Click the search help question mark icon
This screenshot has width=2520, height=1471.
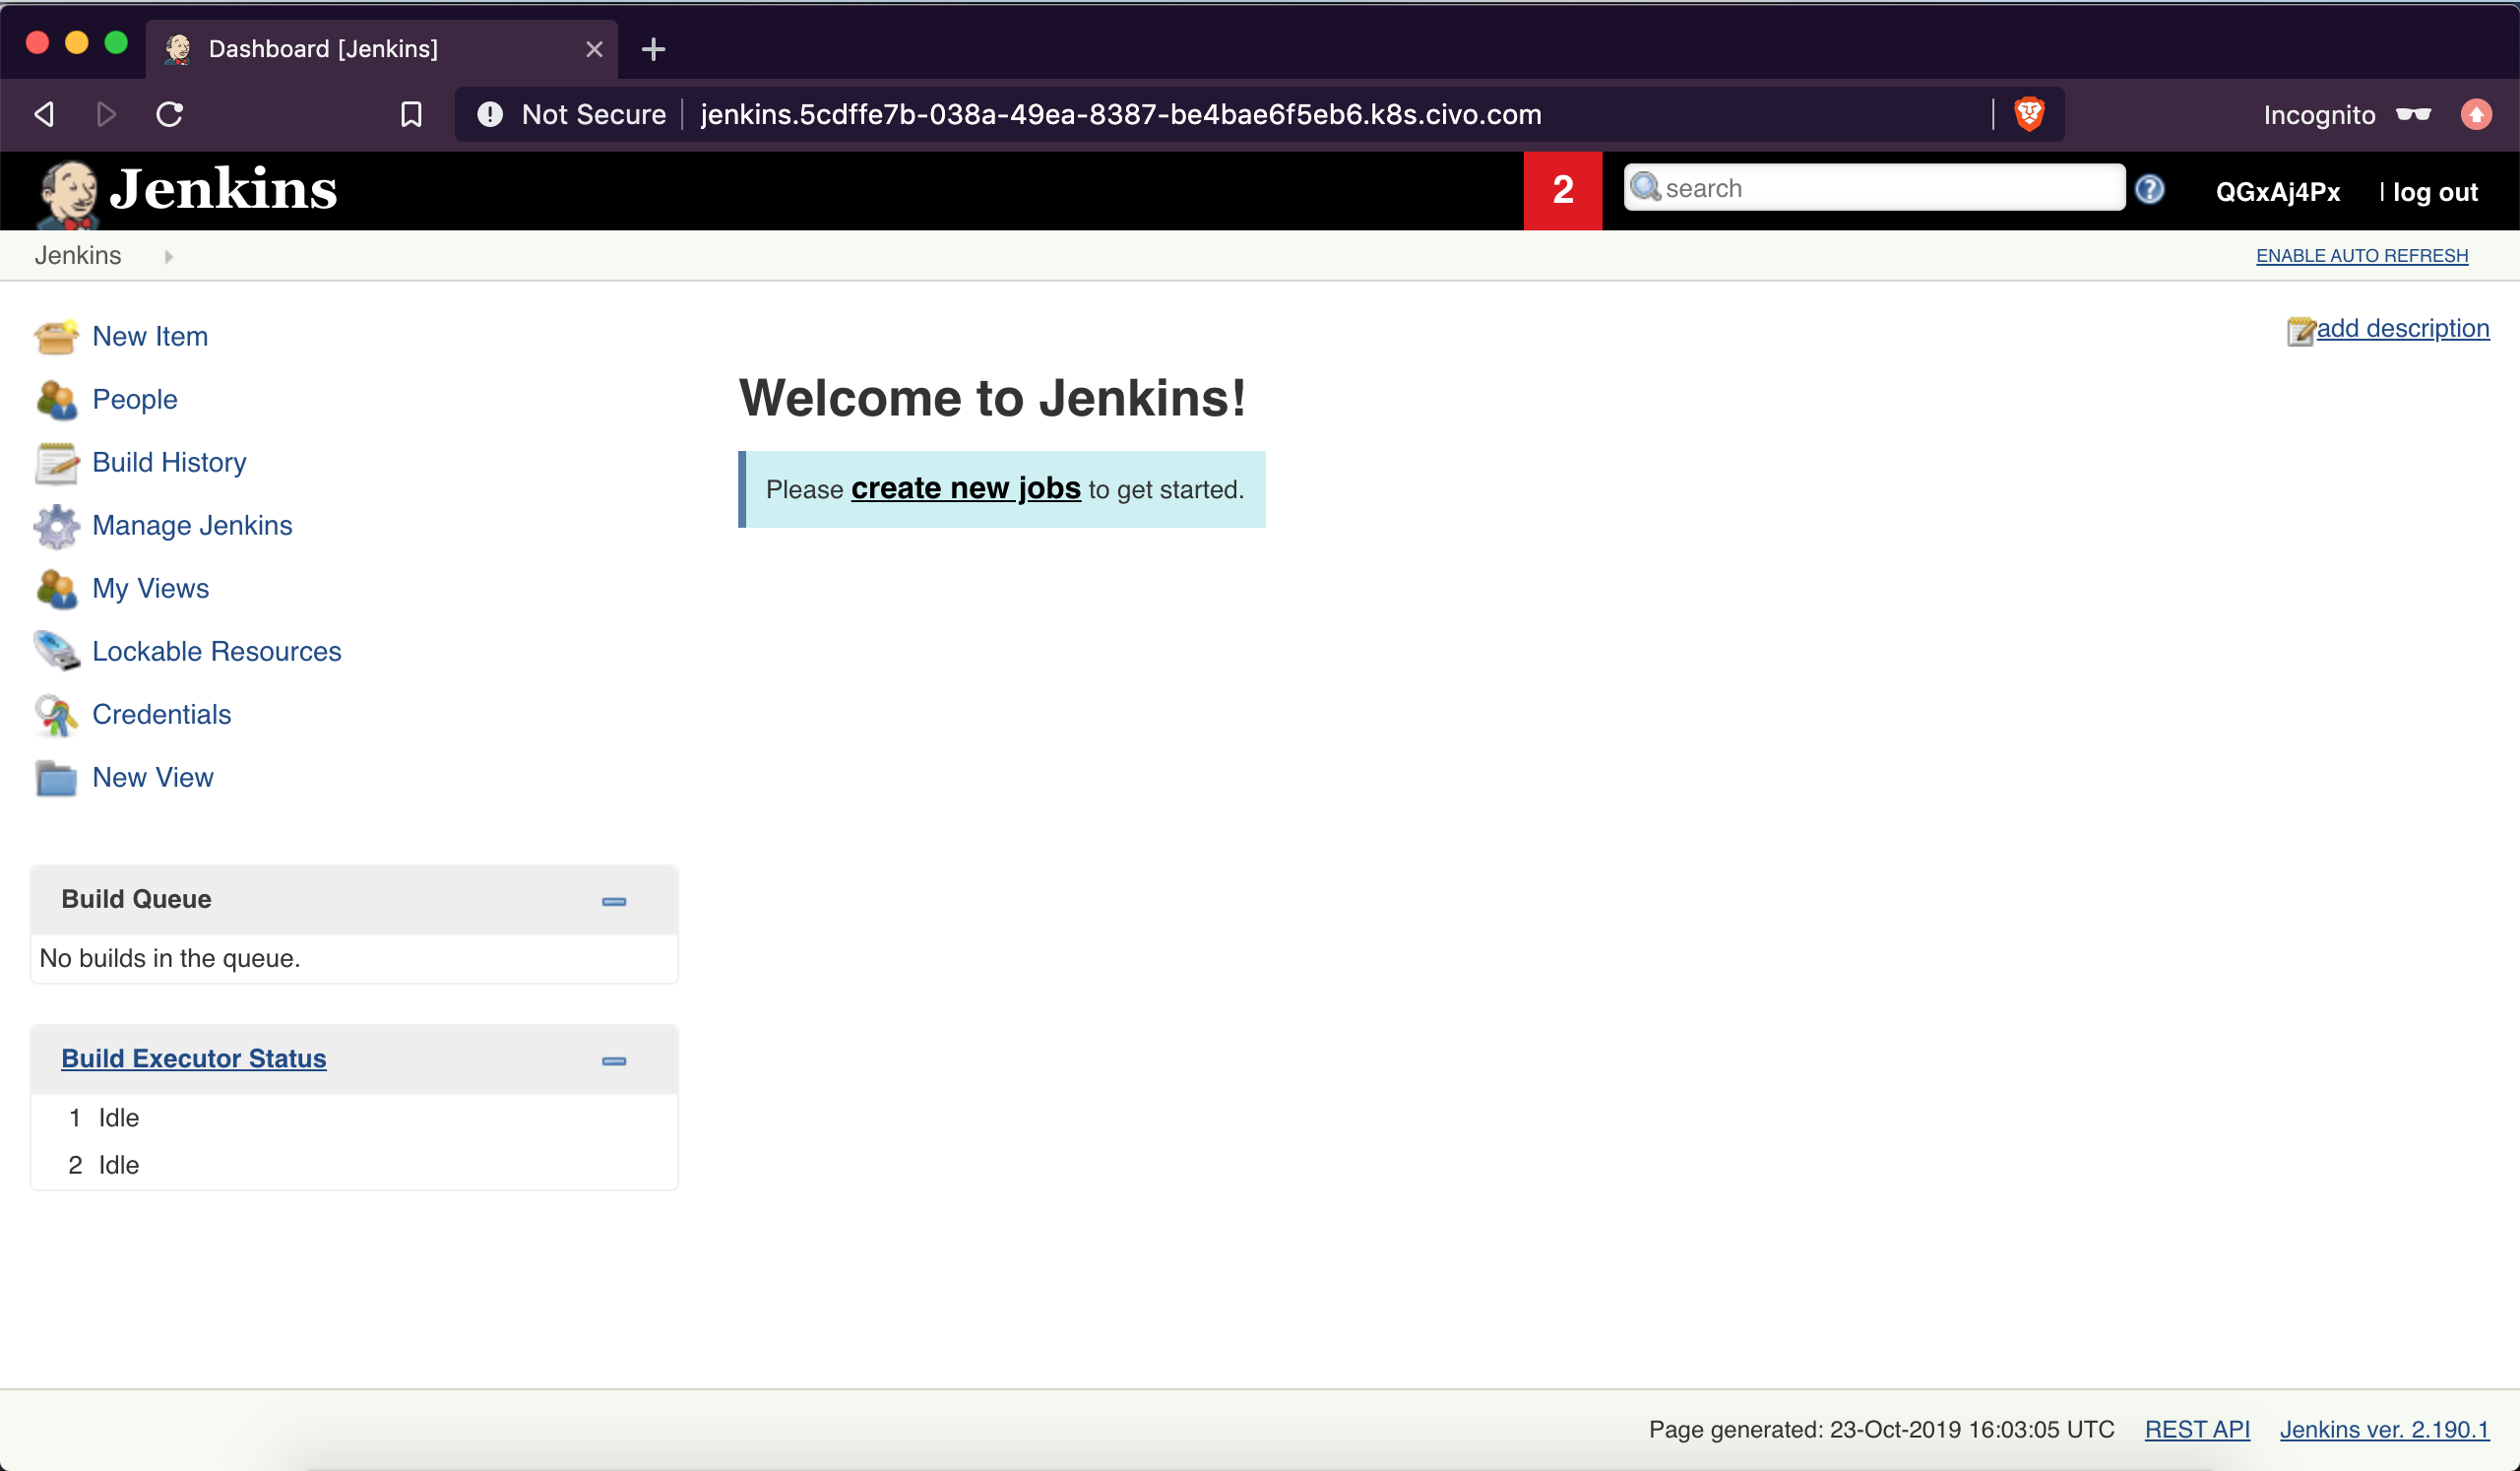pyautogui.click(x=2149, y=189)
